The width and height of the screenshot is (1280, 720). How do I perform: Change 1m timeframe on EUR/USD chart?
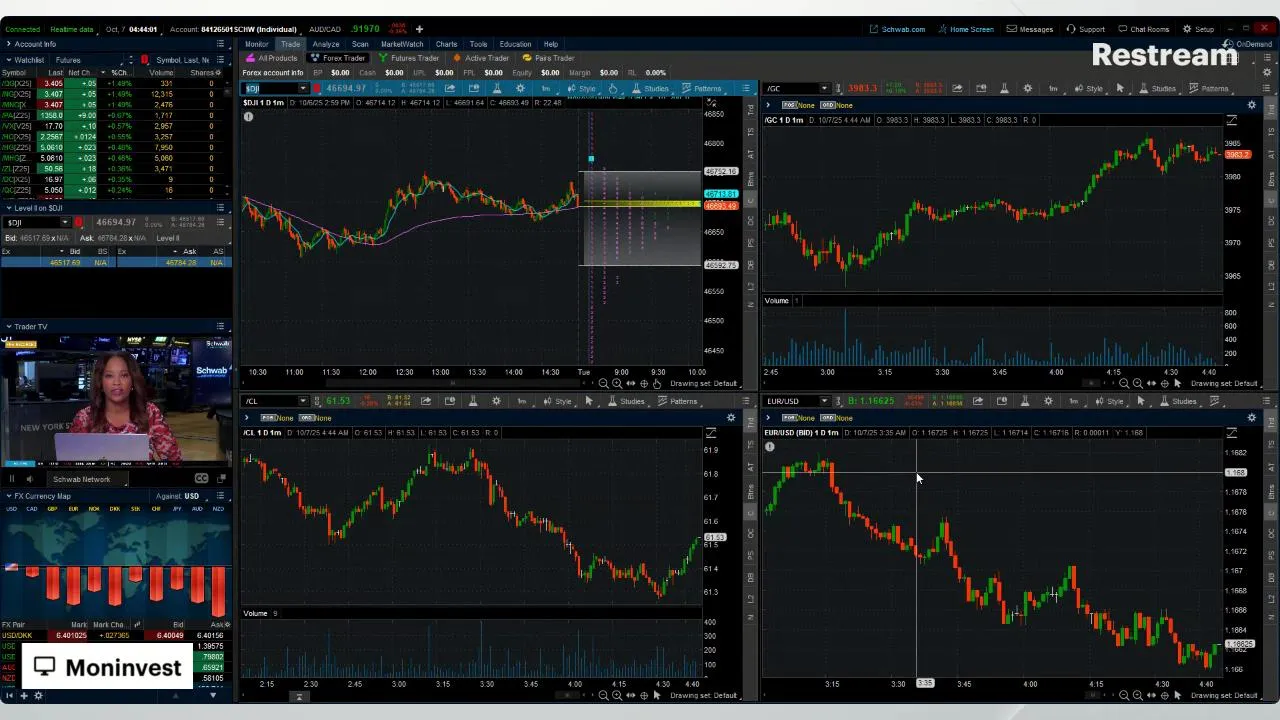[x=1073, y=401]
